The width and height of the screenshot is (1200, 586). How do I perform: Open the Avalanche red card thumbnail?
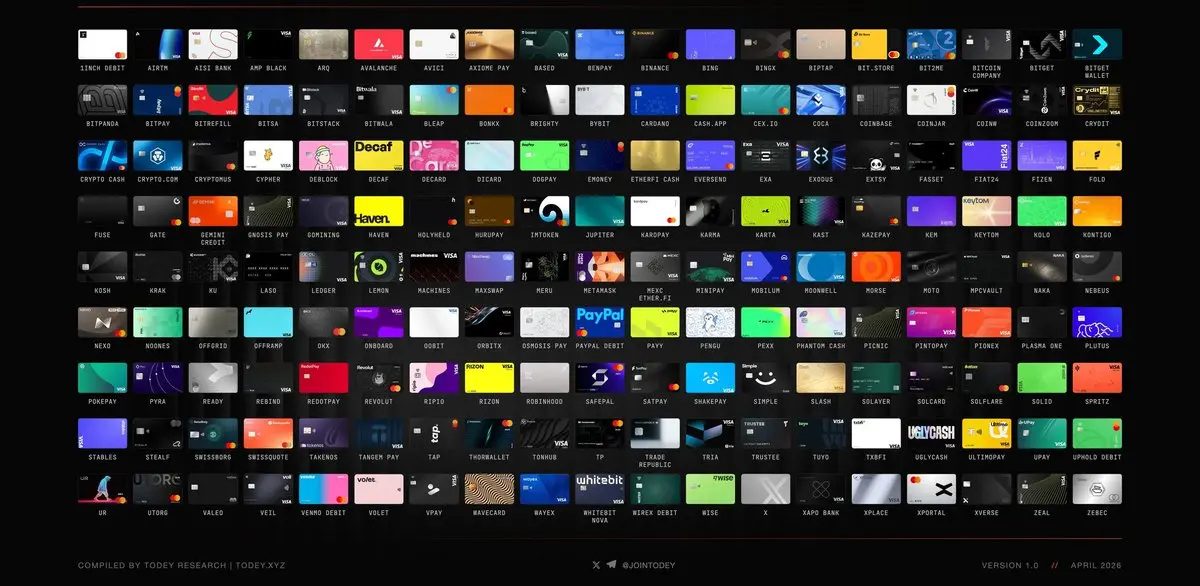coord(379,44)
